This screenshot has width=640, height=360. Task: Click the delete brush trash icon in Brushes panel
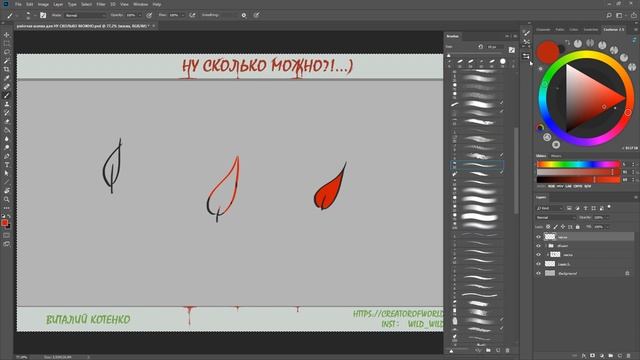(507, 350)
